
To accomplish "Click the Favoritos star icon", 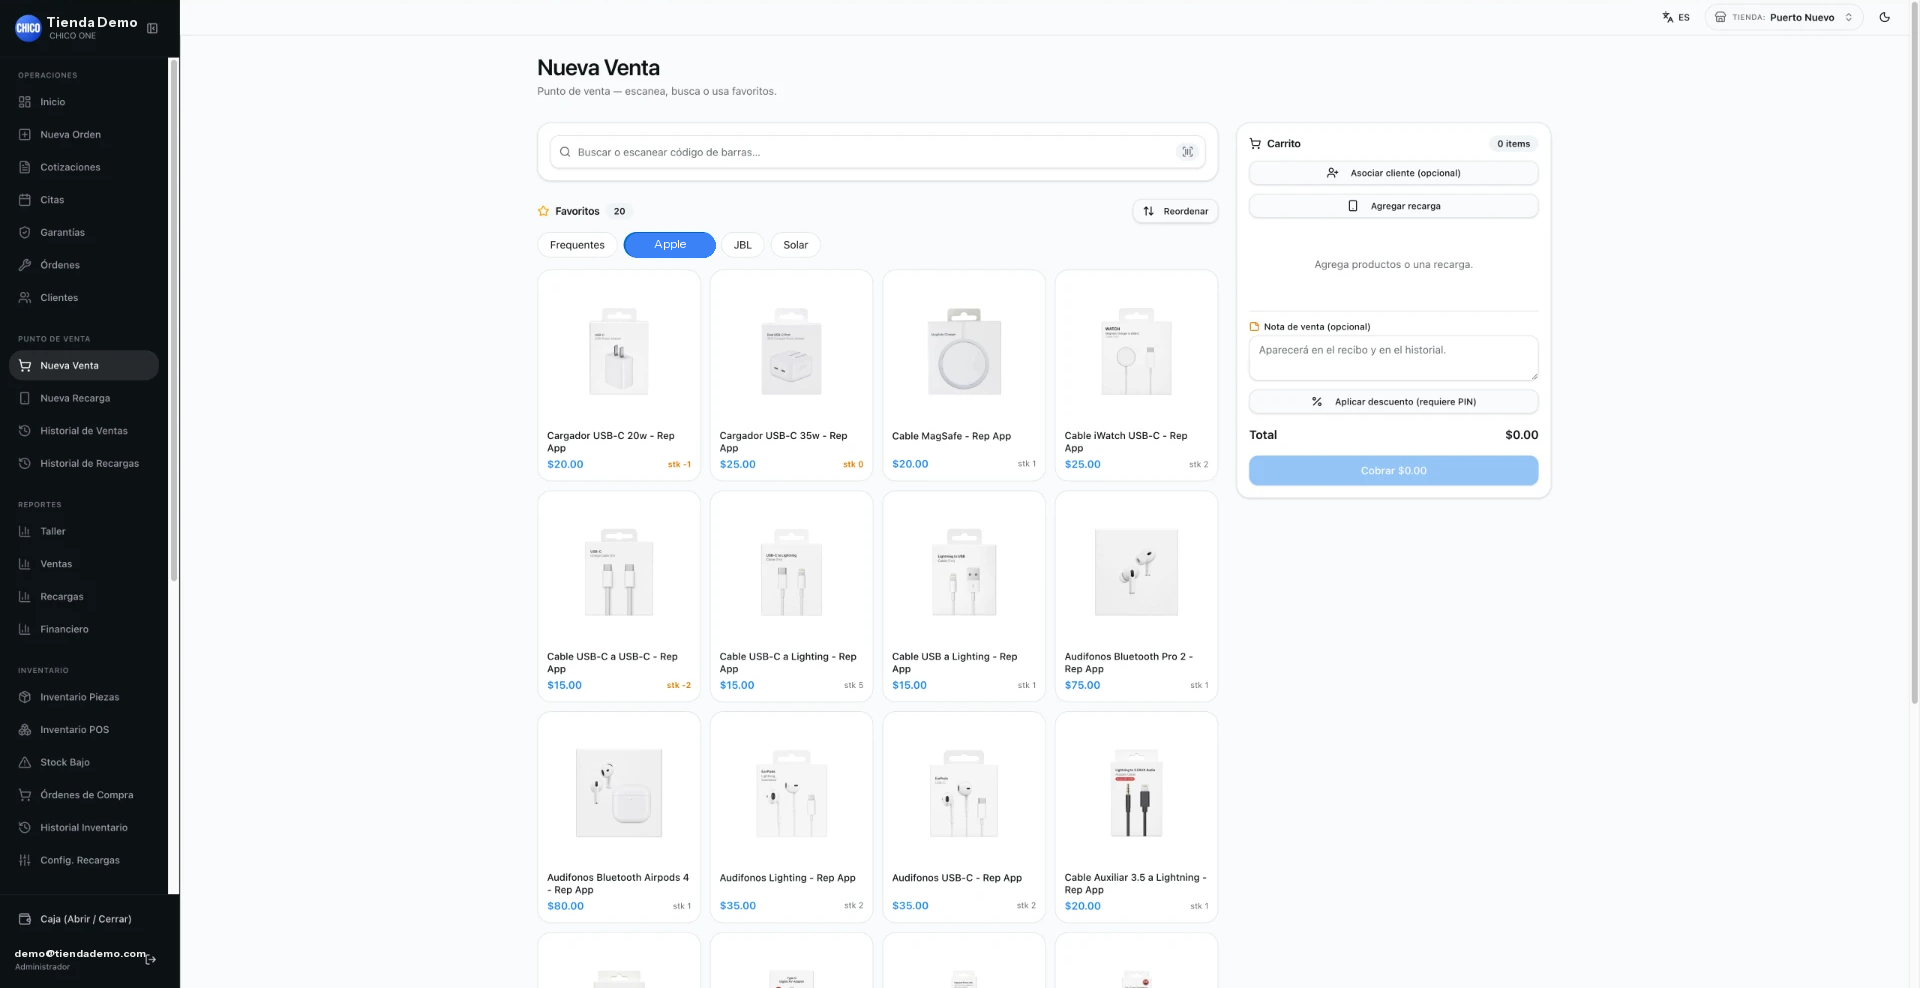I will 544,211.
